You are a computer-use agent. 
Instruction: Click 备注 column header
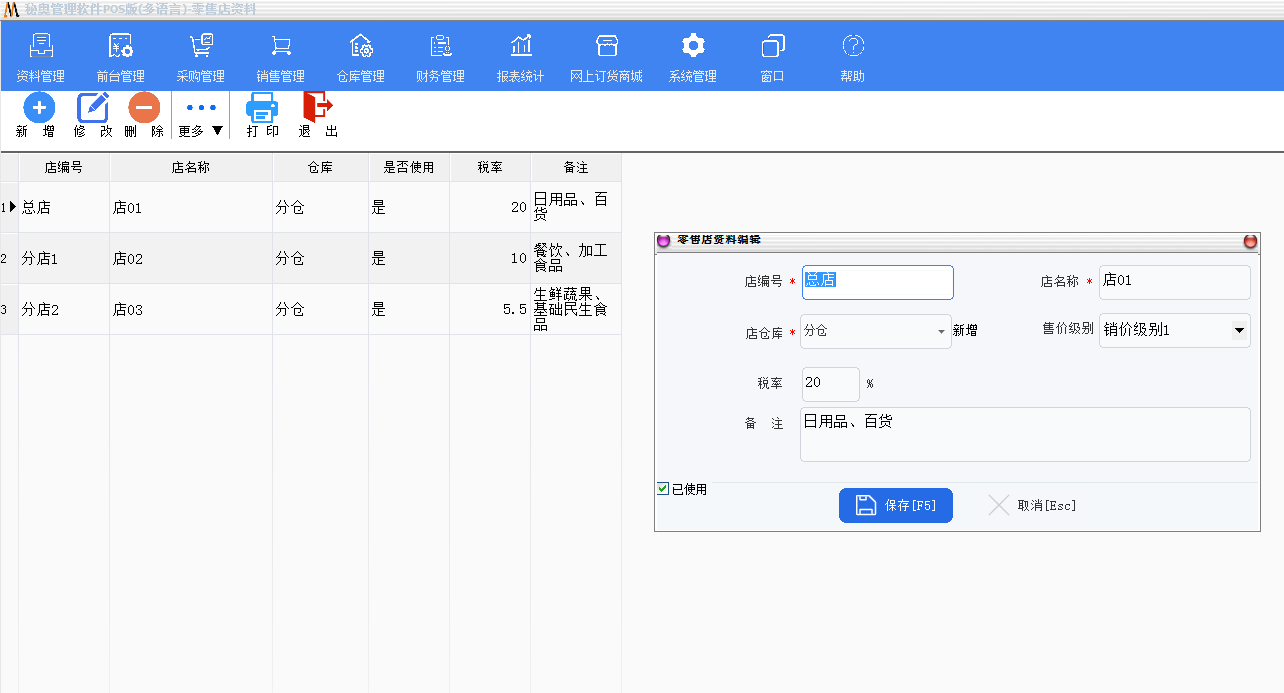[x=576, y=167]
